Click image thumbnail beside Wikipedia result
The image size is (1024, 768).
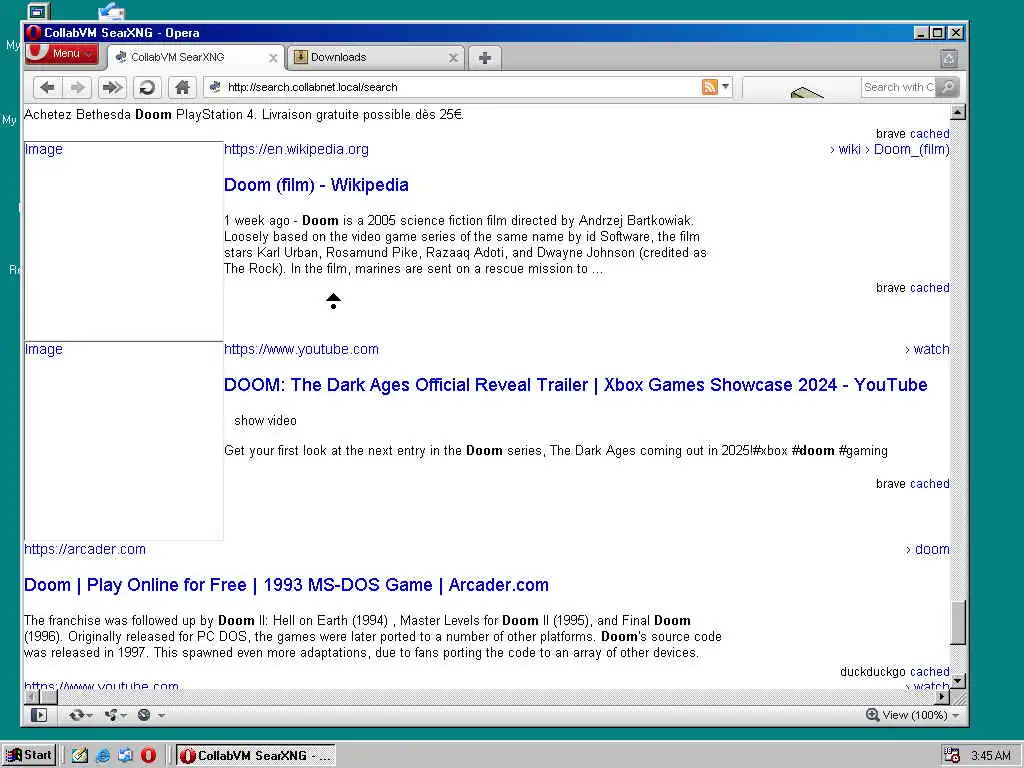tap(123, 241)
